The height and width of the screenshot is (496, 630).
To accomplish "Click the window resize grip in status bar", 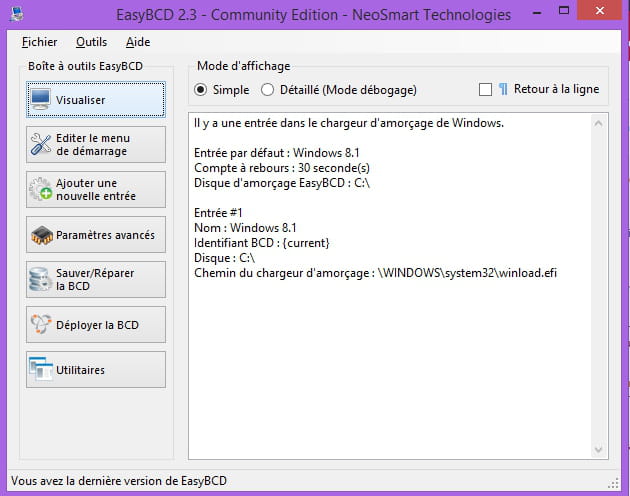I will (613, 484).
